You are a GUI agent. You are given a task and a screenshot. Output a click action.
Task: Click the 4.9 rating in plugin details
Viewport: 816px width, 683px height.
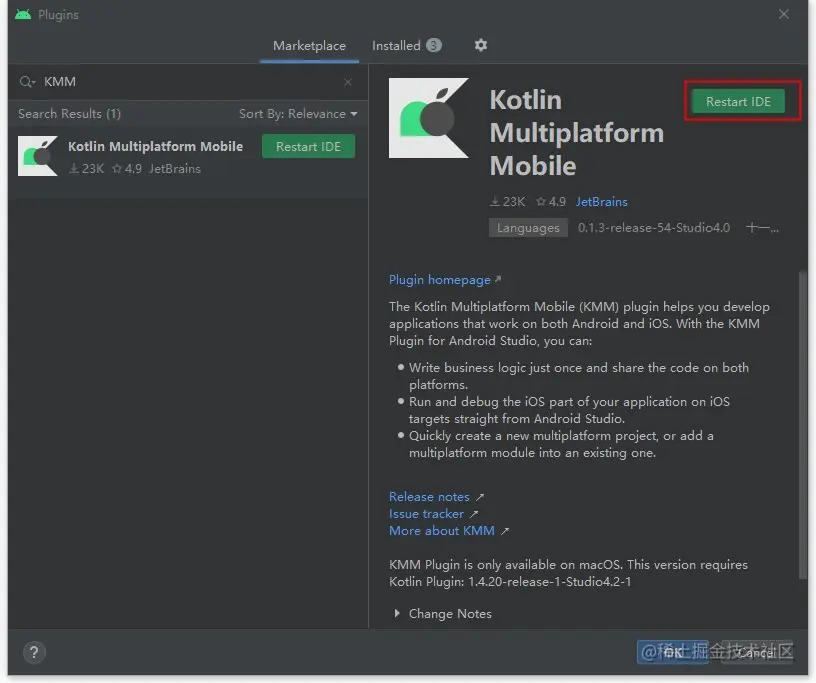click(551, 201)
